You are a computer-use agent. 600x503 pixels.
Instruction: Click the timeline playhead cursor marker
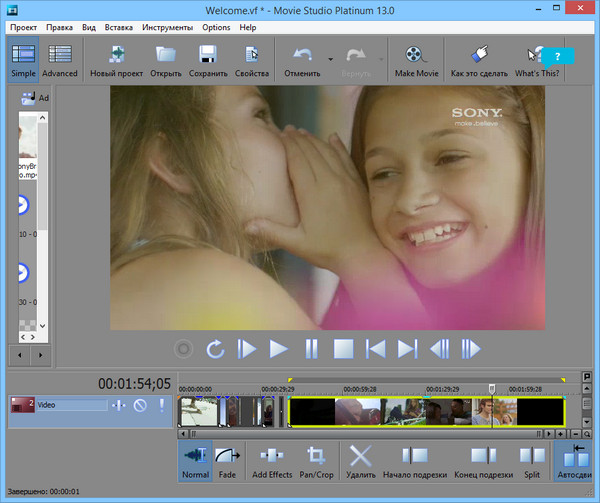(491, 388)
